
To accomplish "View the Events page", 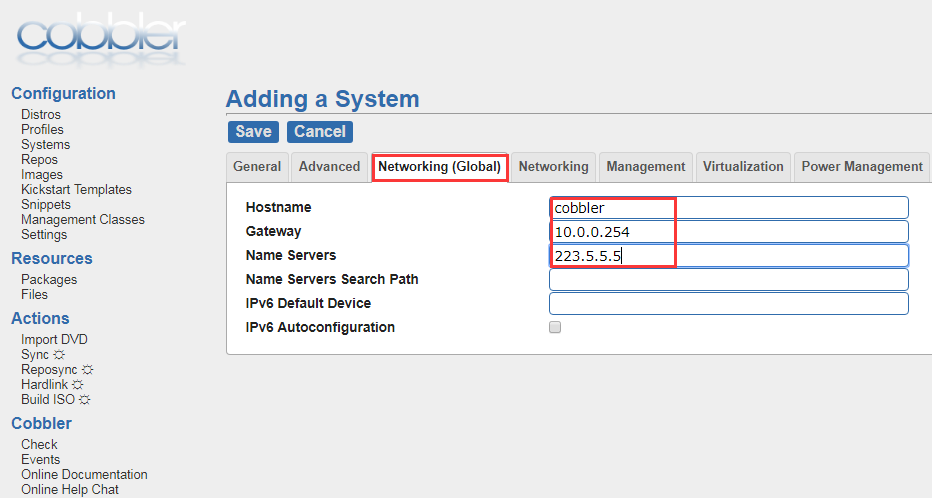I will click(40, 459).
